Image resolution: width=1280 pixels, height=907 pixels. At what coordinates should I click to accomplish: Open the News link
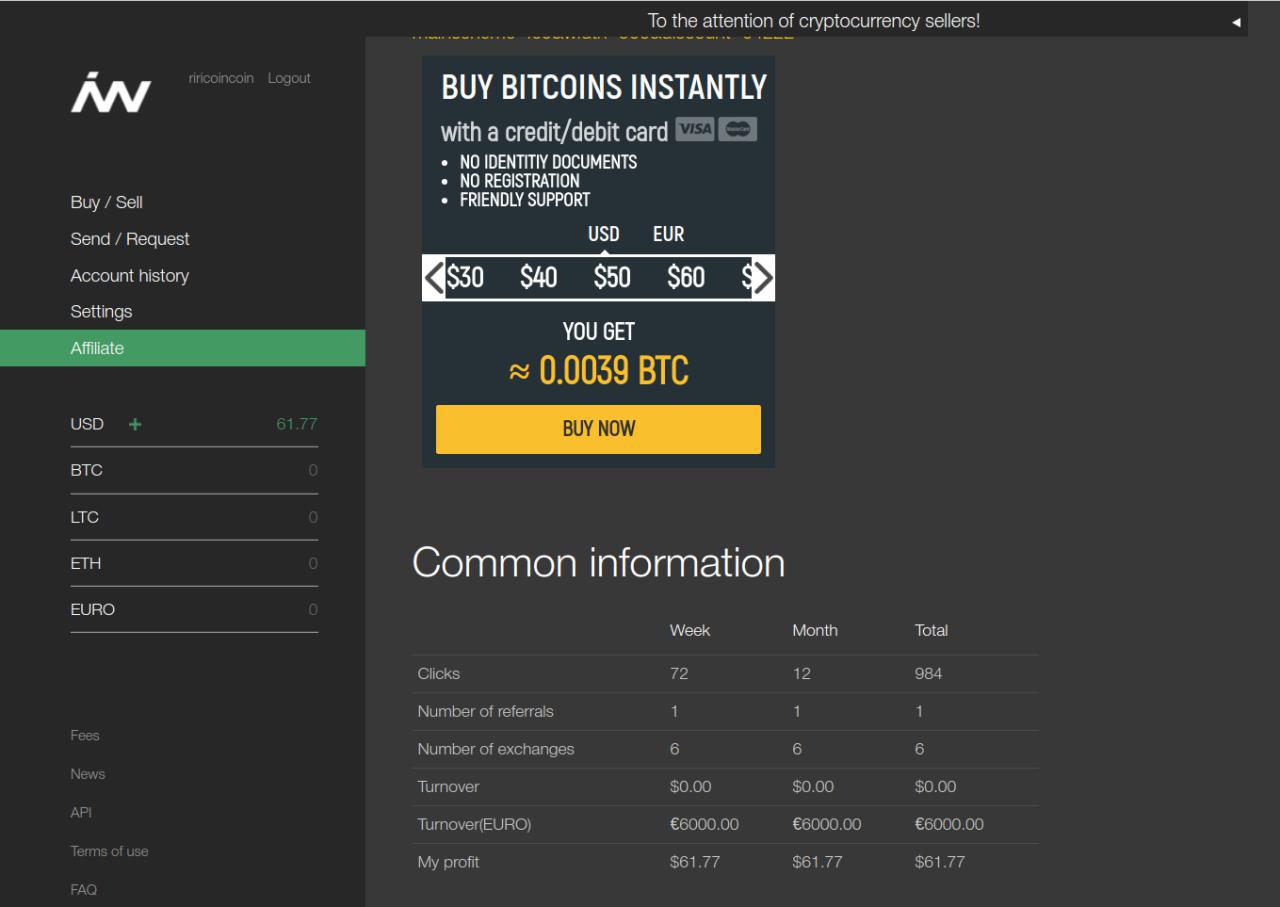point(88,774)
